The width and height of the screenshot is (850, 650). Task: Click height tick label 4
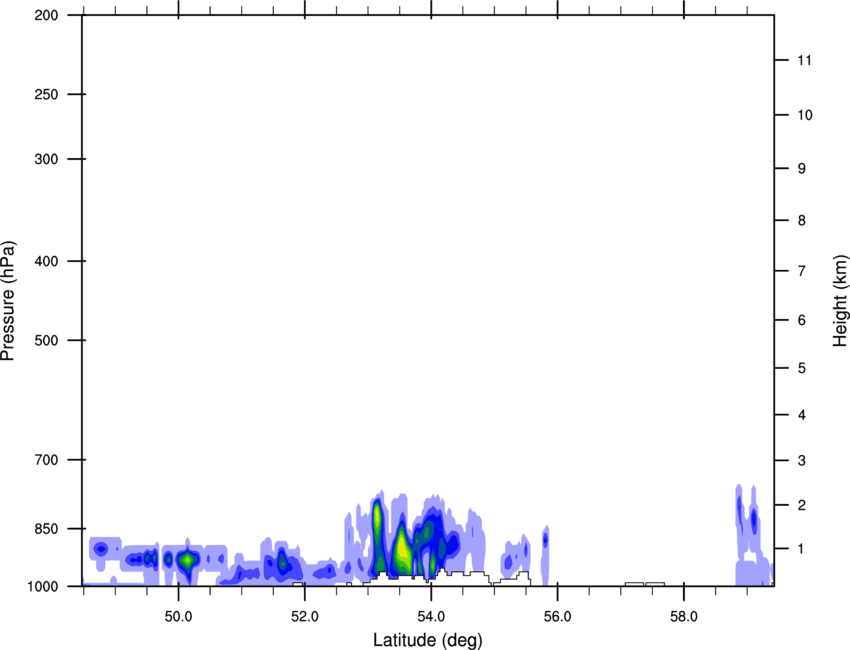click(802, 415)
